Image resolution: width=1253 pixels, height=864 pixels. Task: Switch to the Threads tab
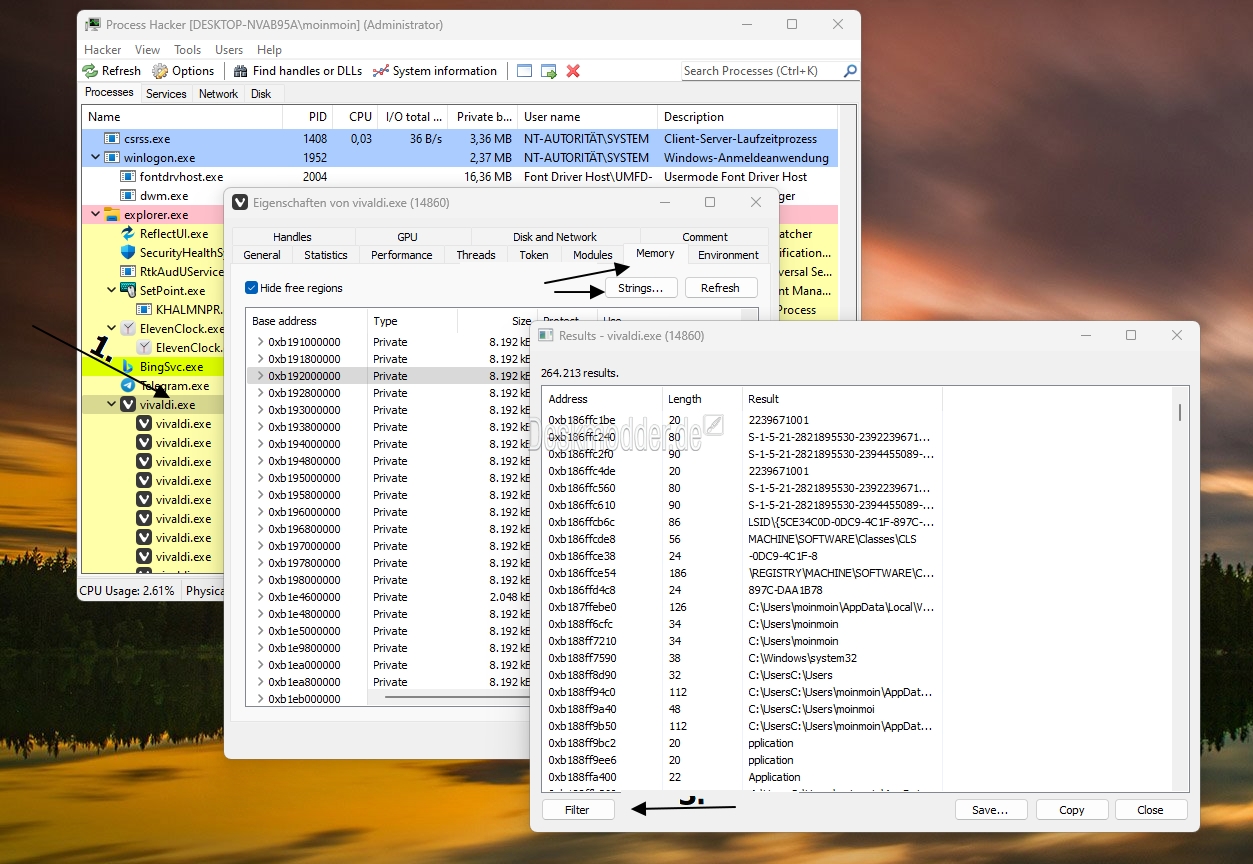click(x=475, y=255)
